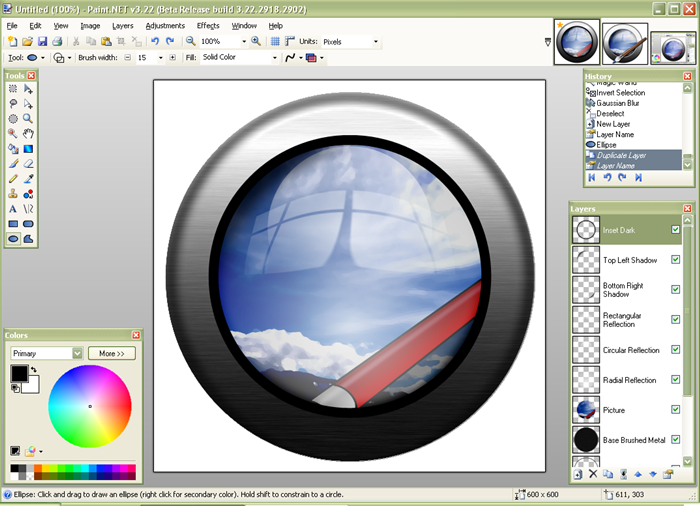Click the Zoom In magnifier icon

click(x=256, y=42)
